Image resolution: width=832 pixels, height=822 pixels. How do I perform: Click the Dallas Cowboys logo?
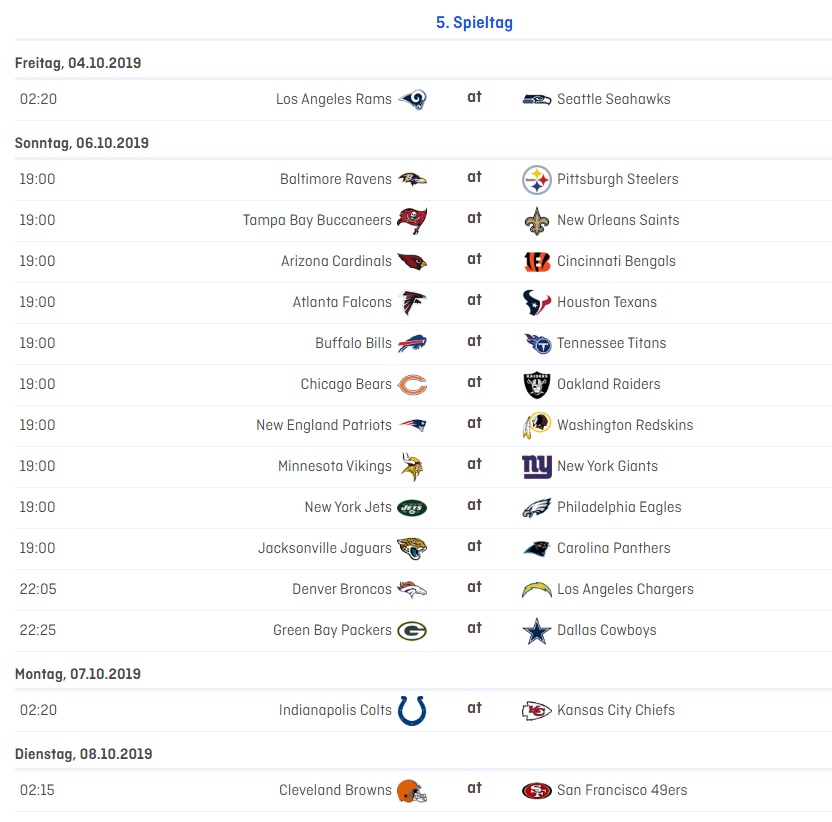point(537,631)
